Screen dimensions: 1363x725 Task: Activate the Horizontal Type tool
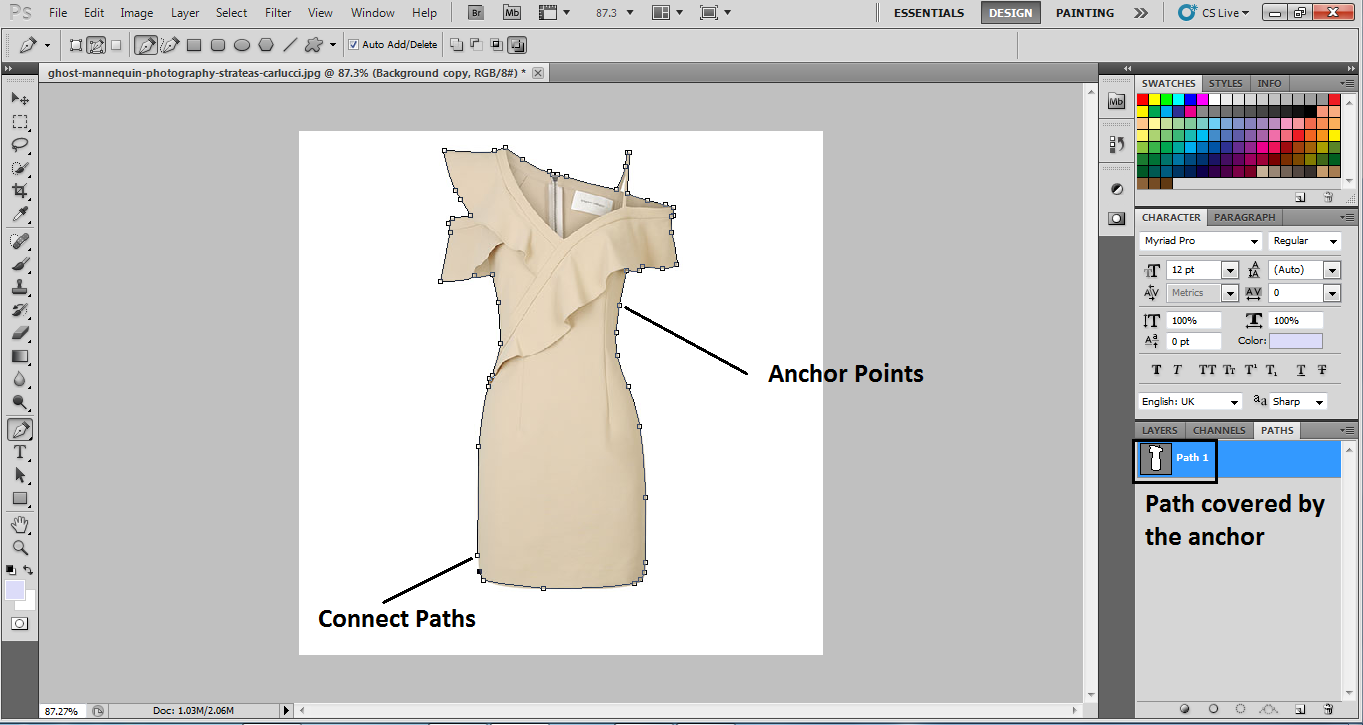point(20,452)
